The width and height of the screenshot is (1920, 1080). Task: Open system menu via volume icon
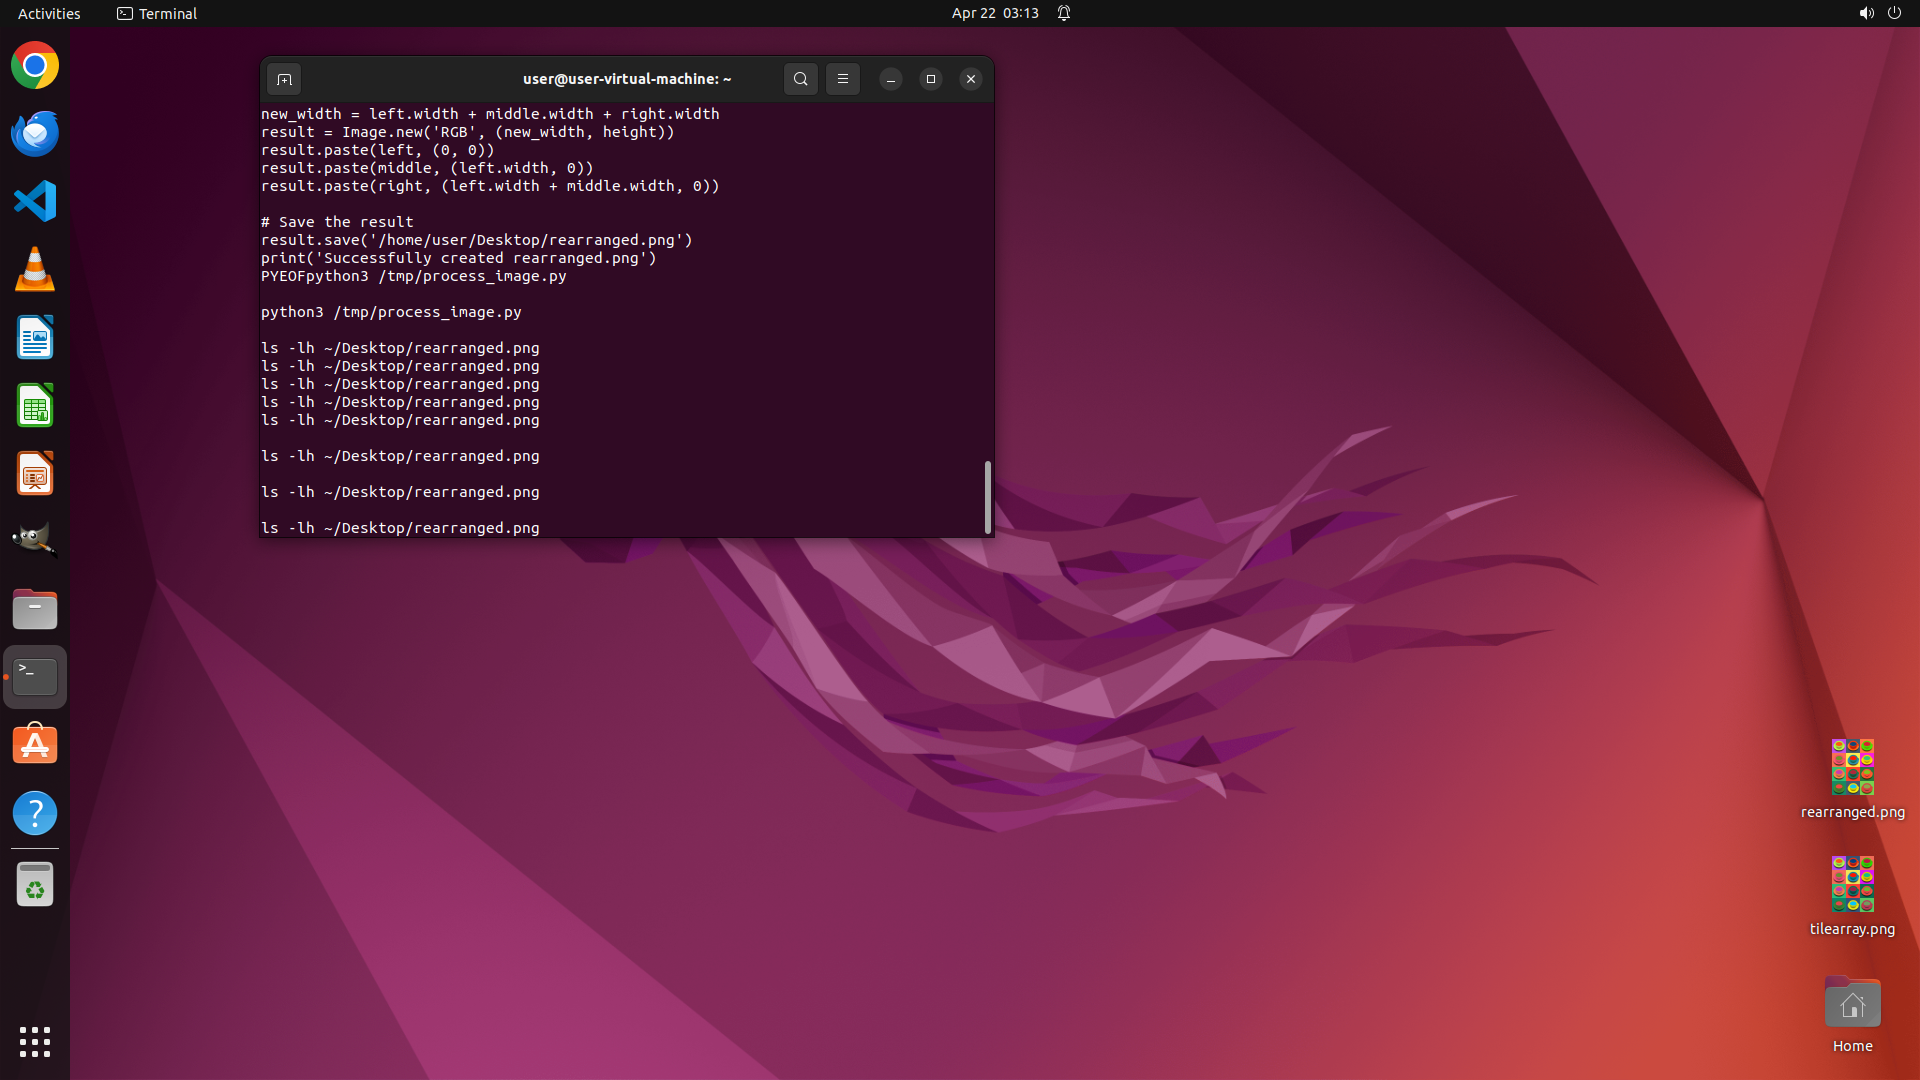(1866, 13)
